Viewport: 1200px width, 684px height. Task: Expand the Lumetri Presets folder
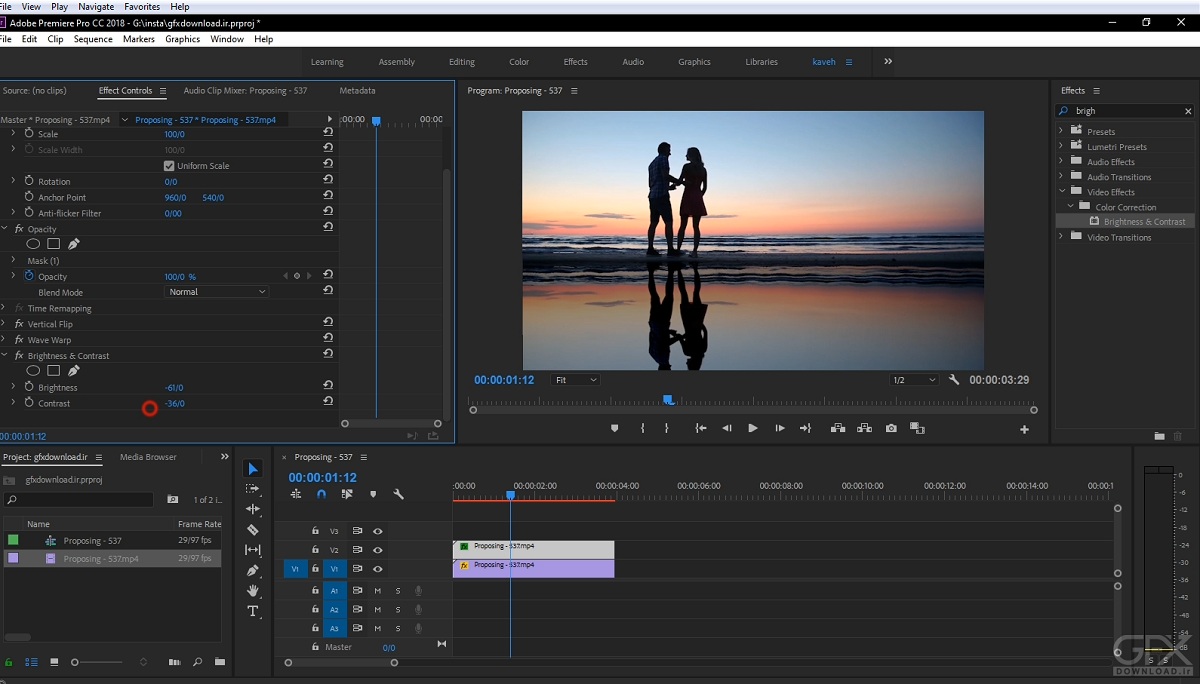(1061, 147)
